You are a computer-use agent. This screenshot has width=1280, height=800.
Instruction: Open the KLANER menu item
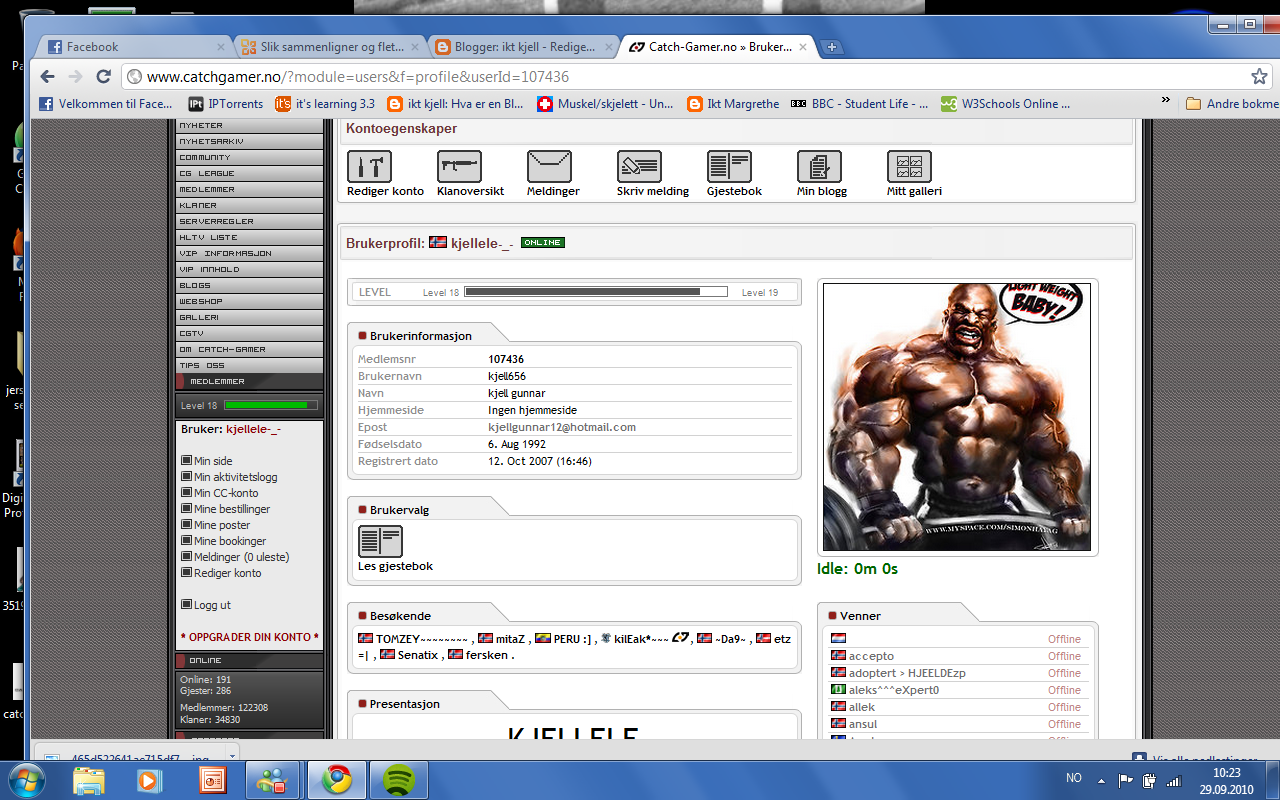249,205
